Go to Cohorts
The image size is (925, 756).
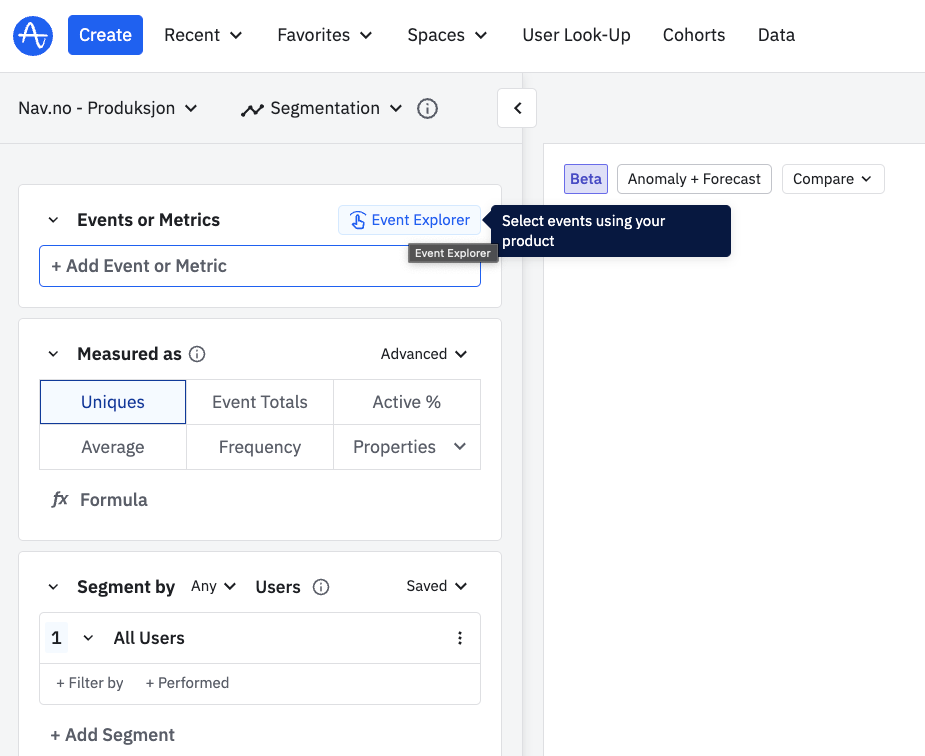(x=693, y=35)
